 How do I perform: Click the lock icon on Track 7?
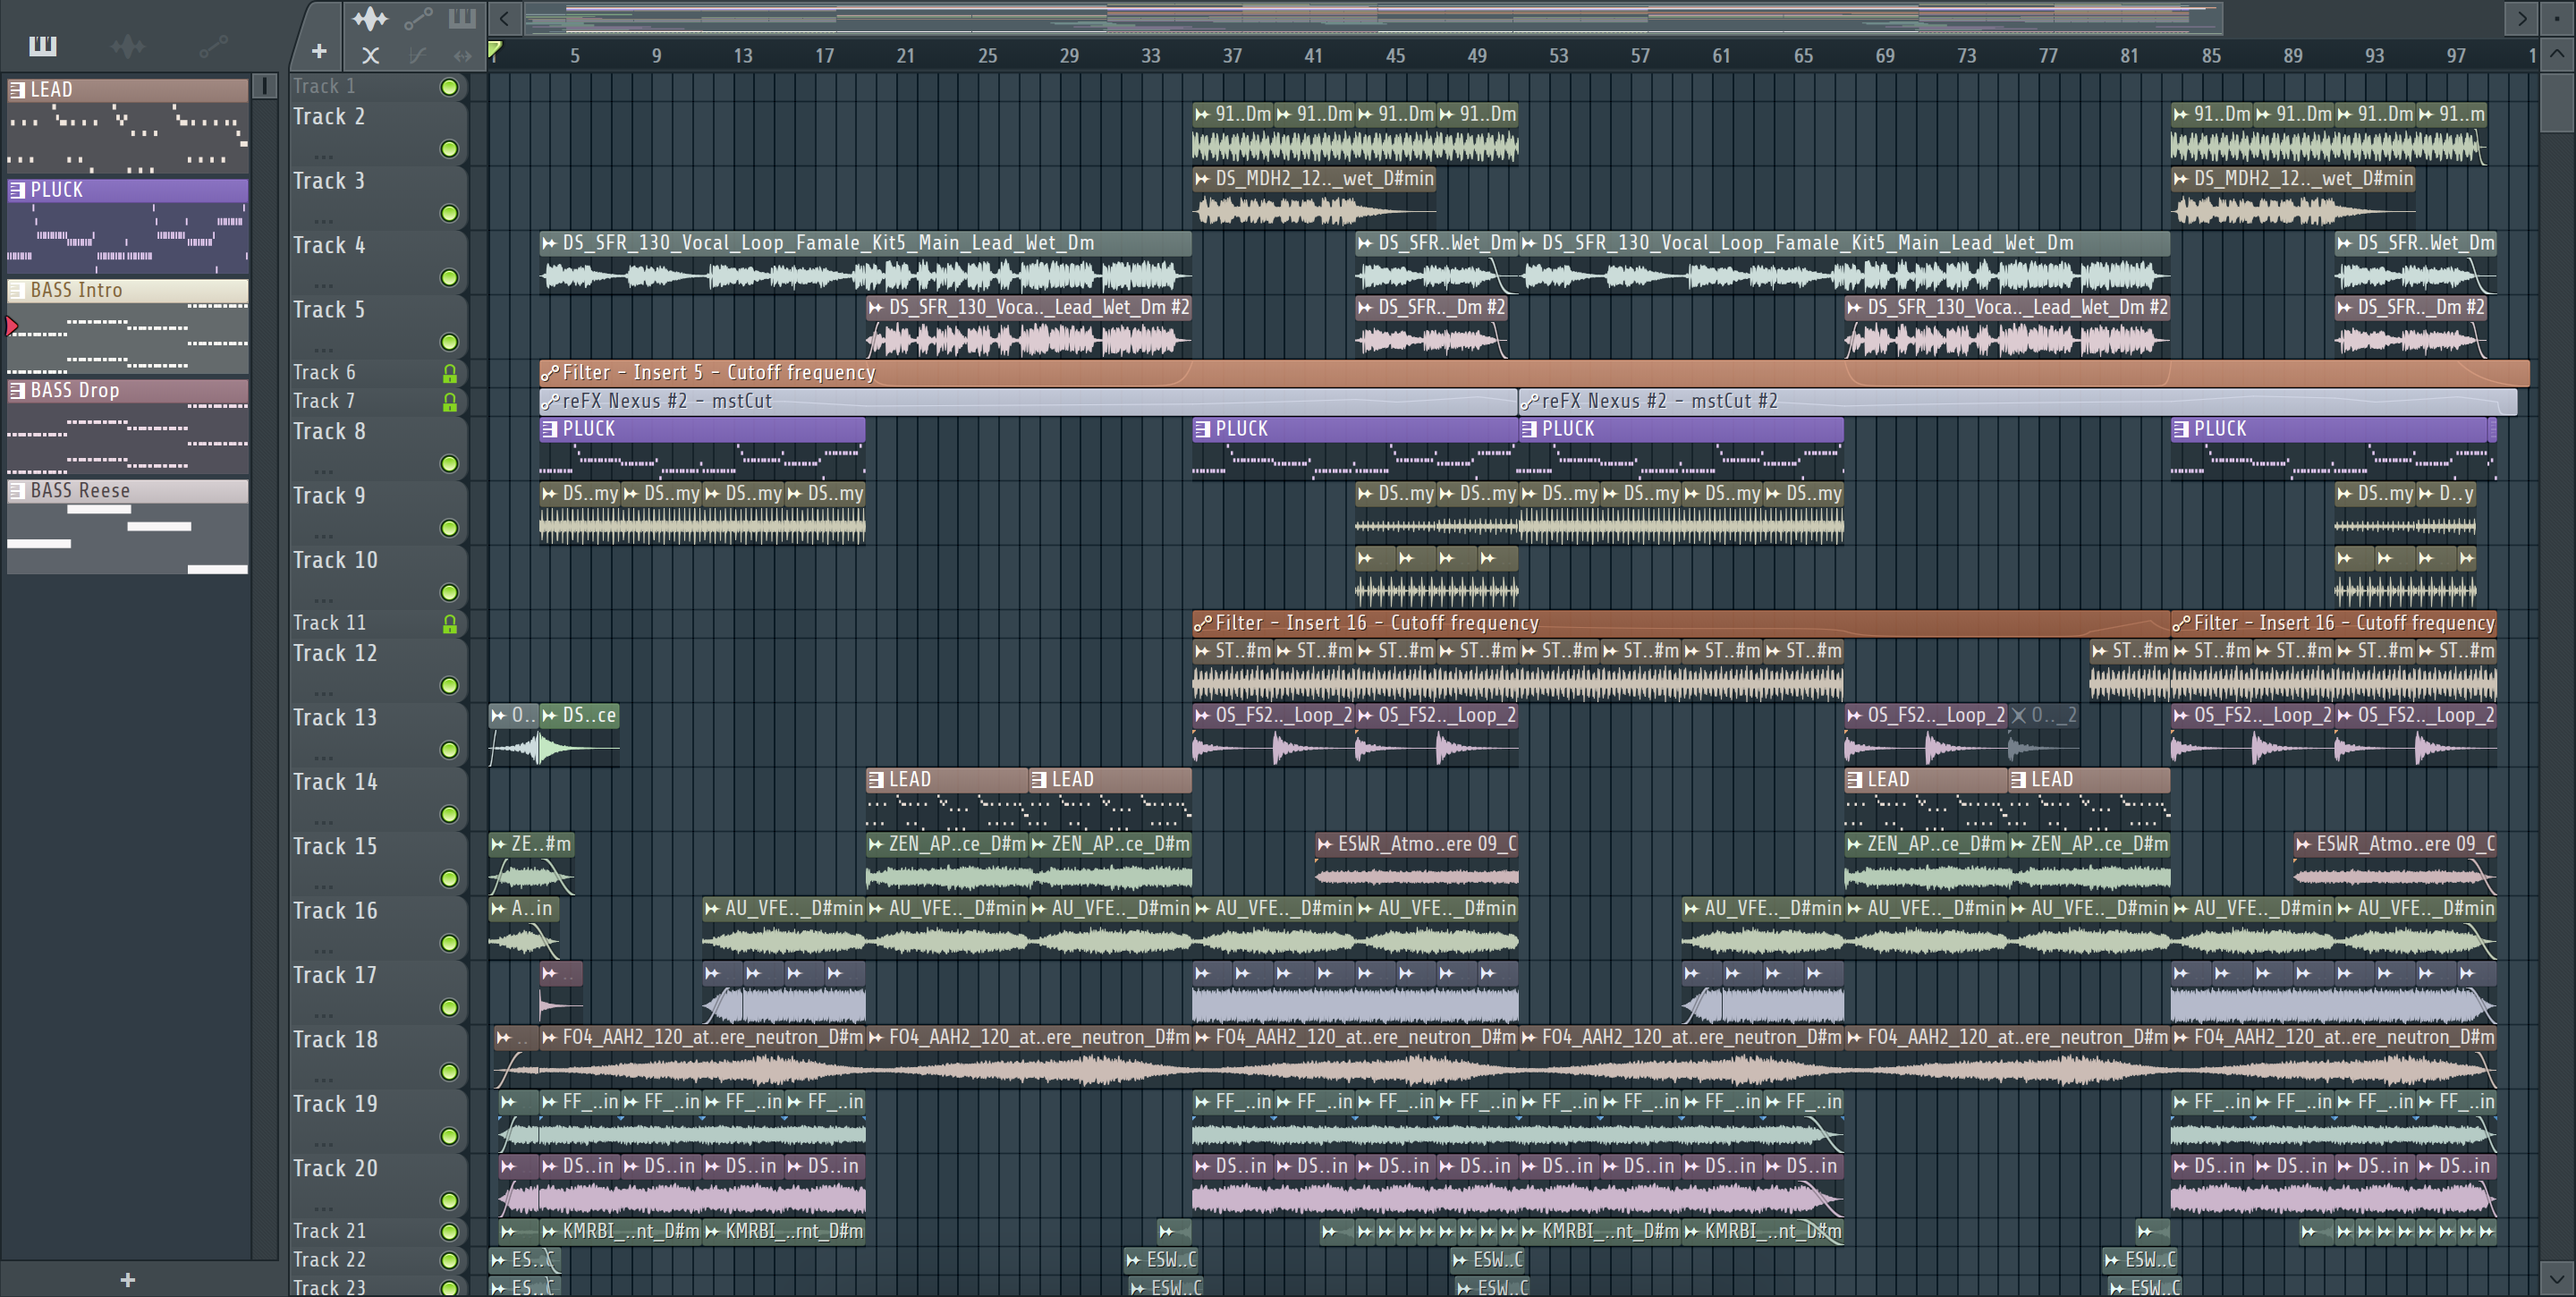click(x=450, y=402)
